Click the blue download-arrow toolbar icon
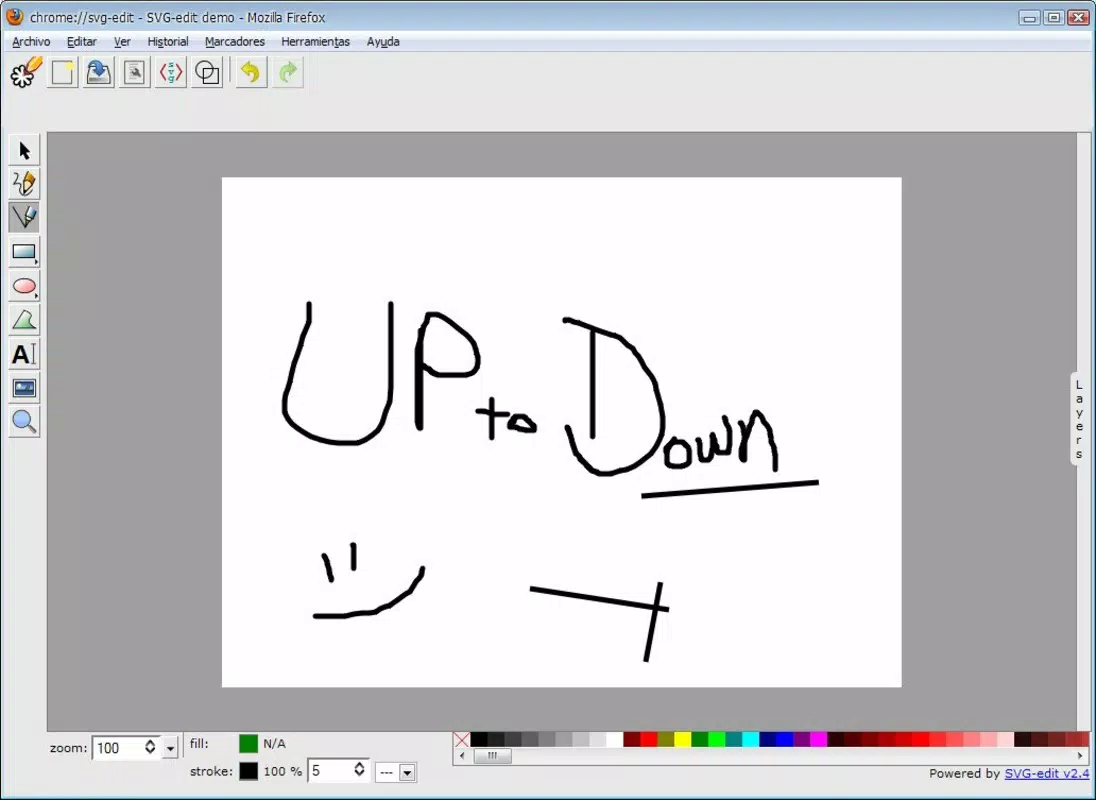 [99, 73]
